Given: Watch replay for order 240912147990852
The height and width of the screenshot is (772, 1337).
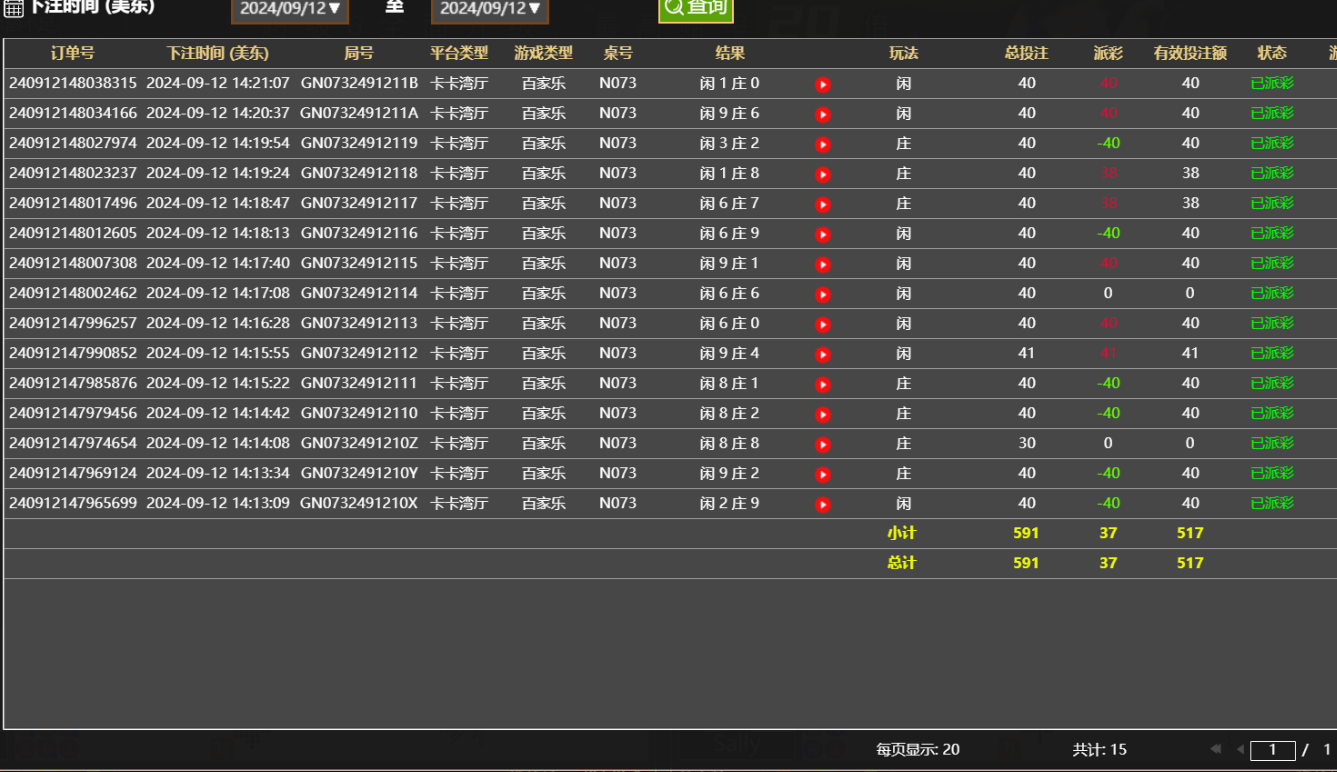Looking at the screenshot, I should pyautogui.click(x=823, y=355).
